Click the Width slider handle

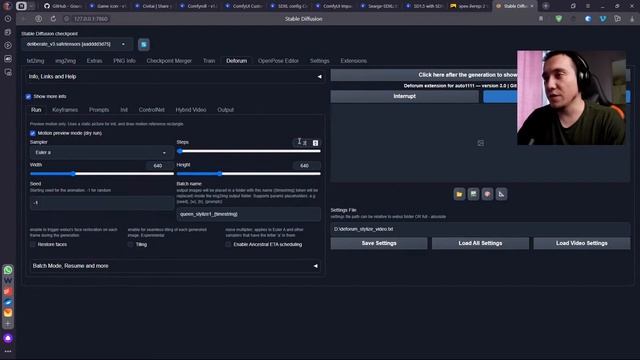(73, 174)
